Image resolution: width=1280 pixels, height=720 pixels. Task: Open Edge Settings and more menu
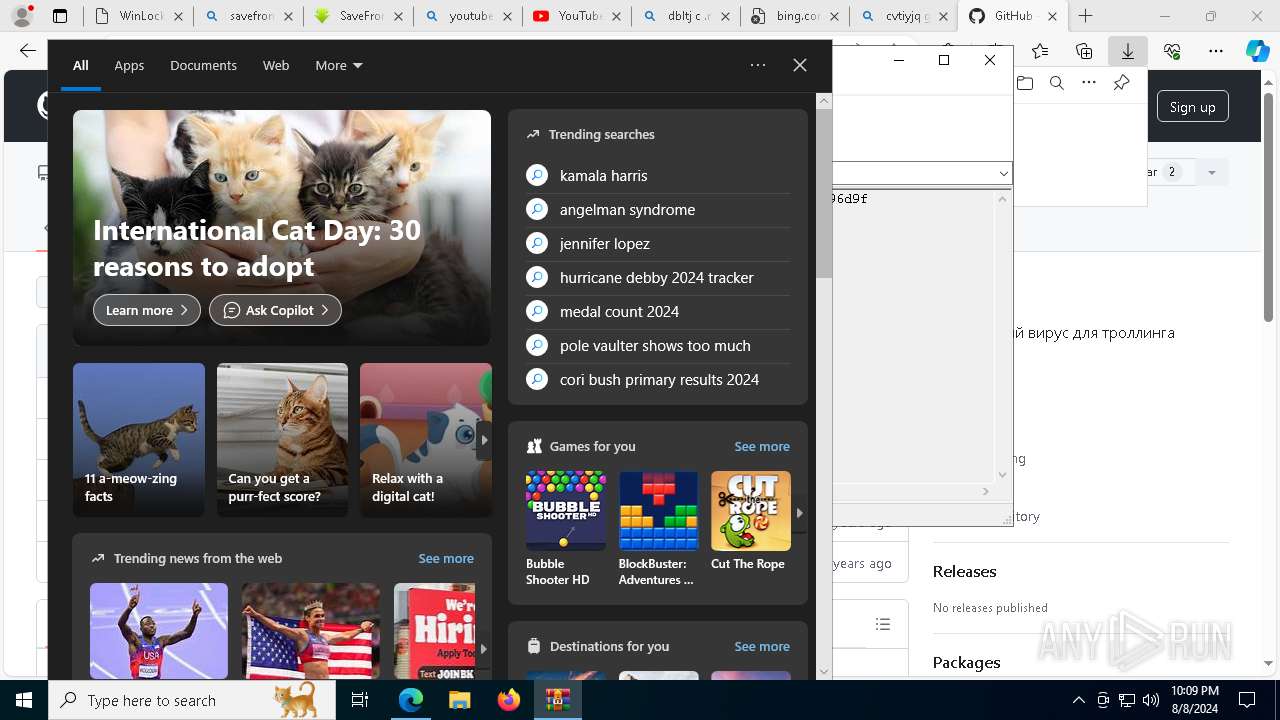pyautogui.click(x=1216, y=51)
